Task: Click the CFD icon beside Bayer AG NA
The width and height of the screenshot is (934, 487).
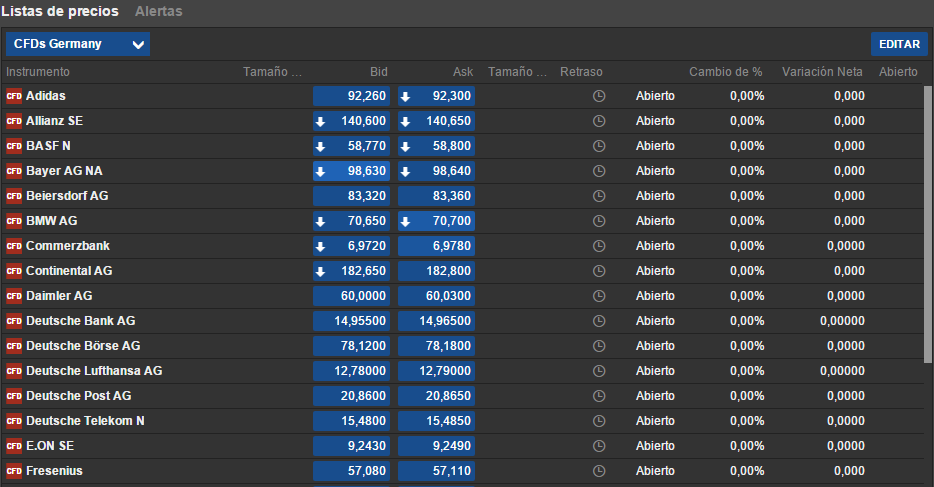Action: [14, 171]
